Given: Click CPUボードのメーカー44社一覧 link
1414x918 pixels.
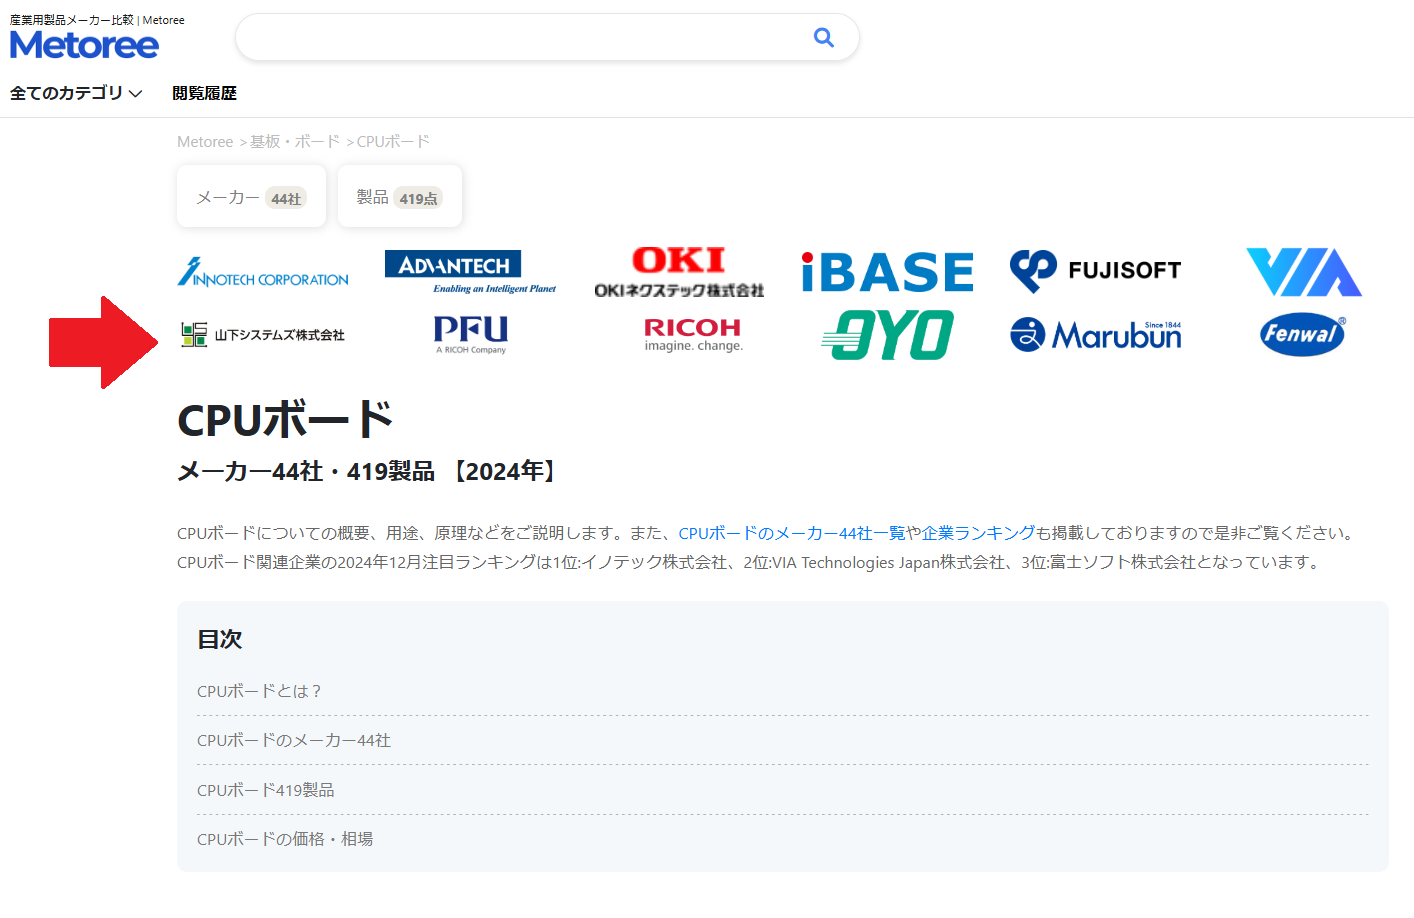Looking at the screenshot, I should pyautogui.click(x=792, y=533).
